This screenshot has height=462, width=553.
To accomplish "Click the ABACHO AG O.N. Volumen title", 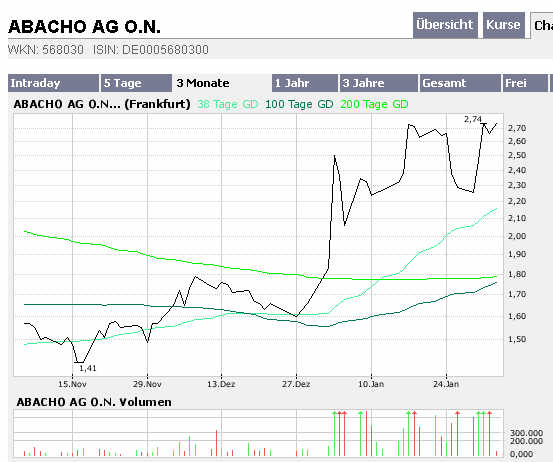I will click(94, 402).
